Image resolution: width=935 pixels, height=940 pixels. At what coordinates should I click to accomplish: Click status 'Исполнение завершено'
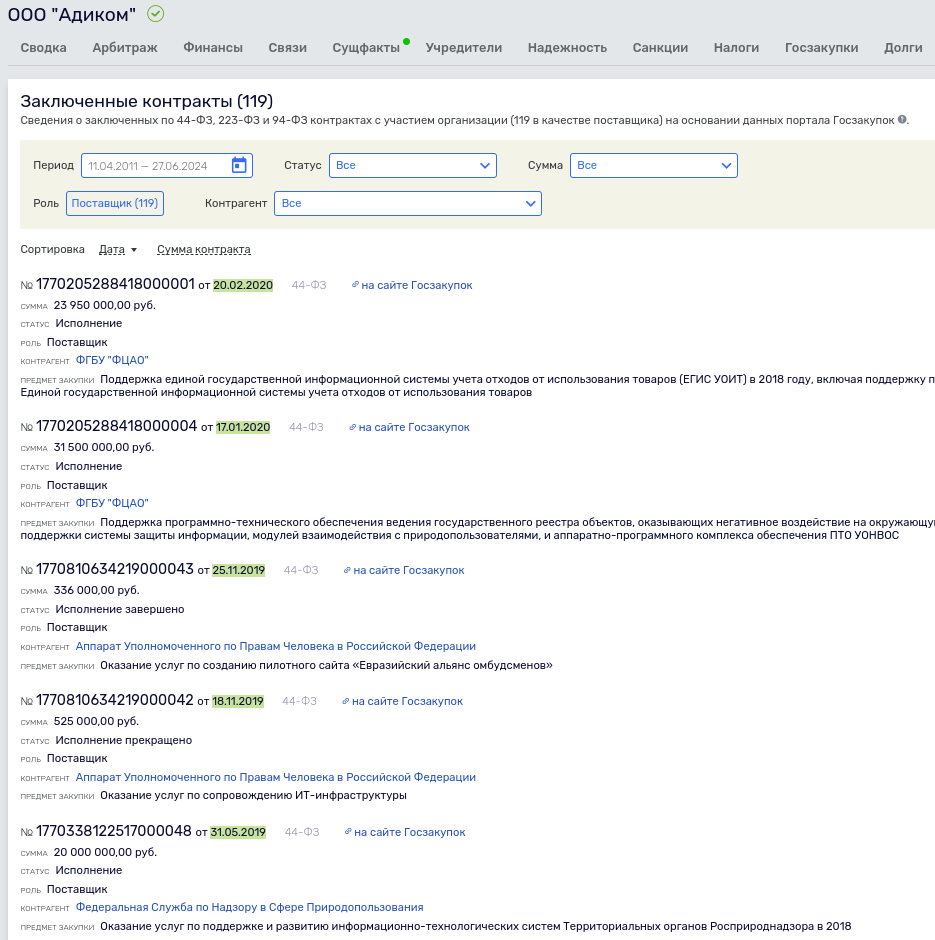point(120,609)
